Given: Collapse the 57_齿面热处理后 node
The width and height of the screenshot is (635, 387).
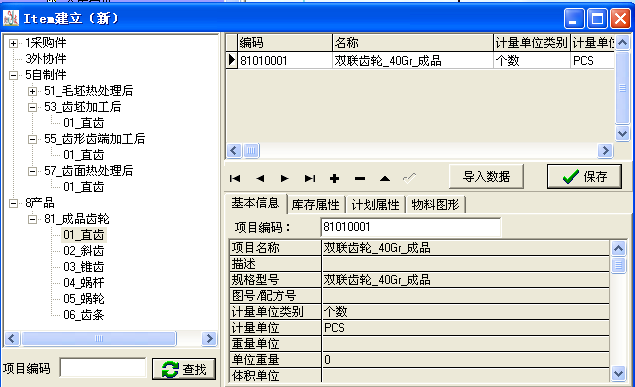Looking at the screenshot, I should click(32, 171).
